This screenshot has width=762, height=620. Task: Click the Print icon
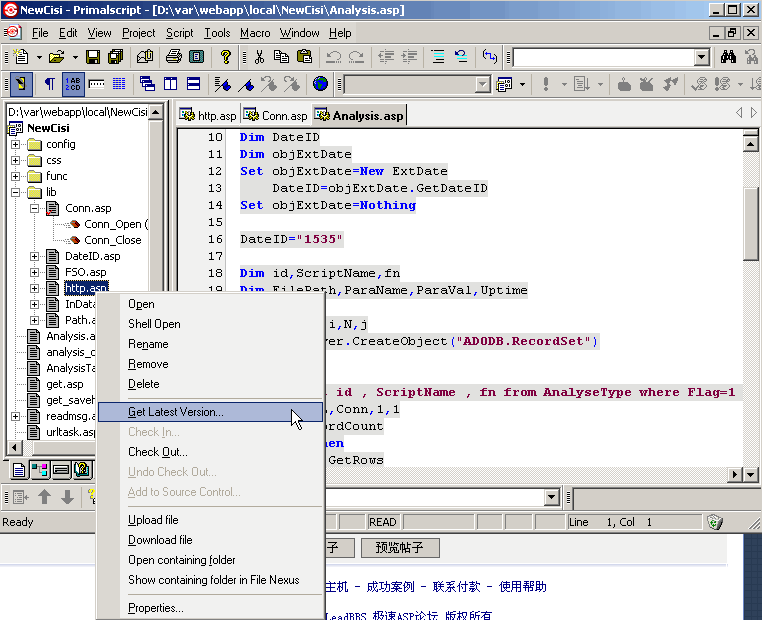pos(173,57)
